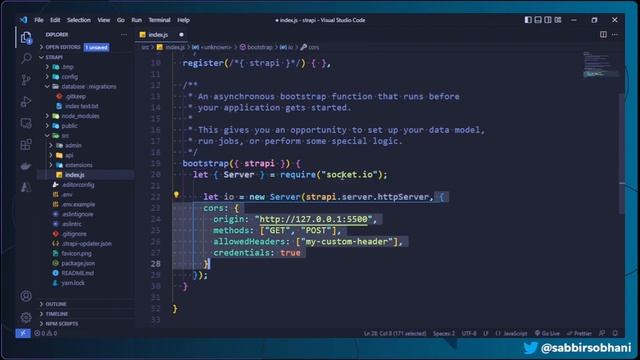Click the unsaved dot on index.js tab
Image resolution: width=640 pixels, height=360 pixels.
(x=181, y=35)
